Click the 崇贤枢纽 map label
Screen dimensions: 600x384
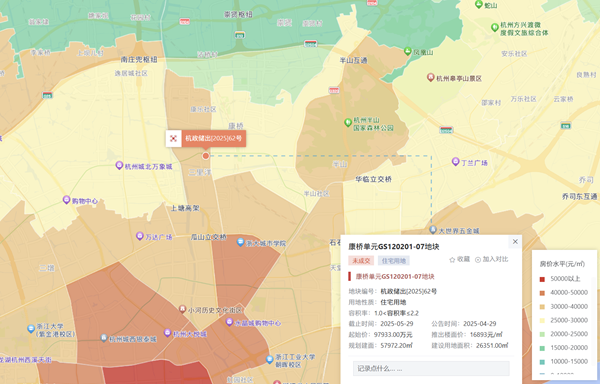pos(238,15)
